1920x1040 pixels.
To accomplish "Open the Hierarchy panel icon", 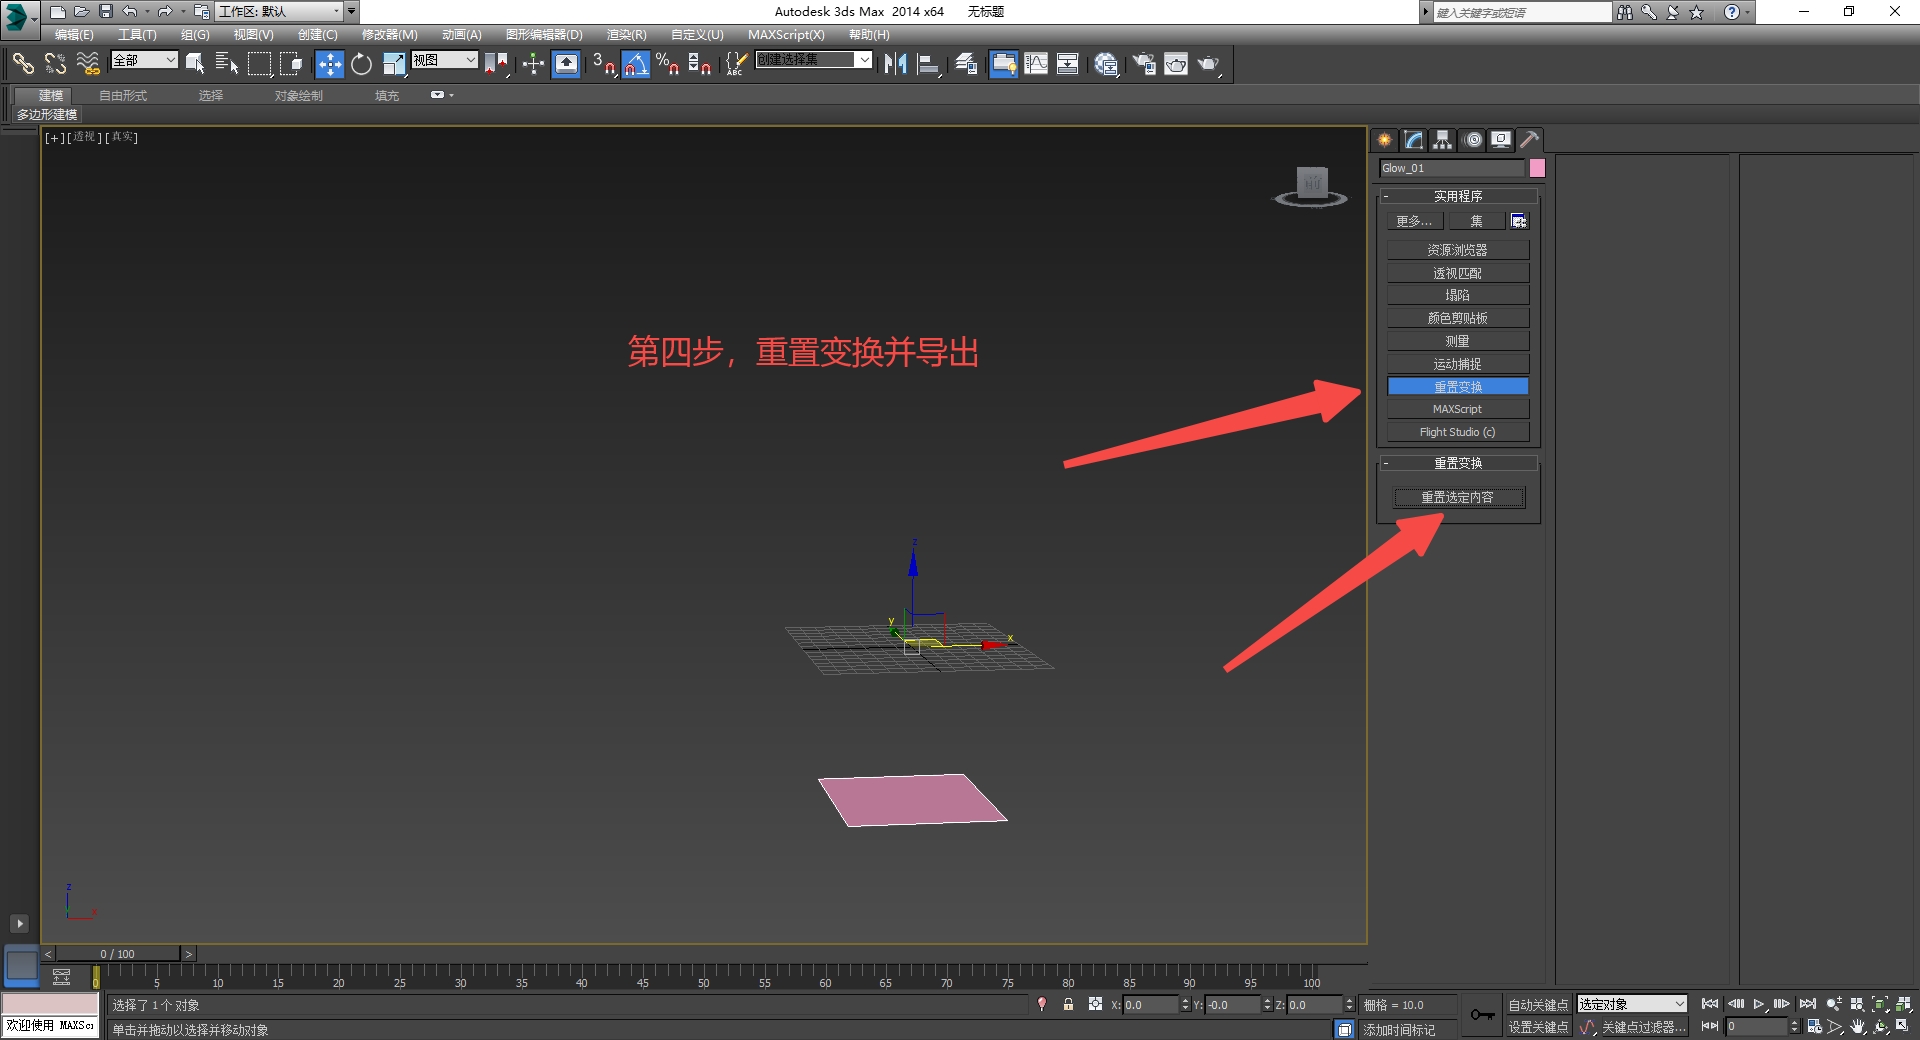I will point(1443,140).
